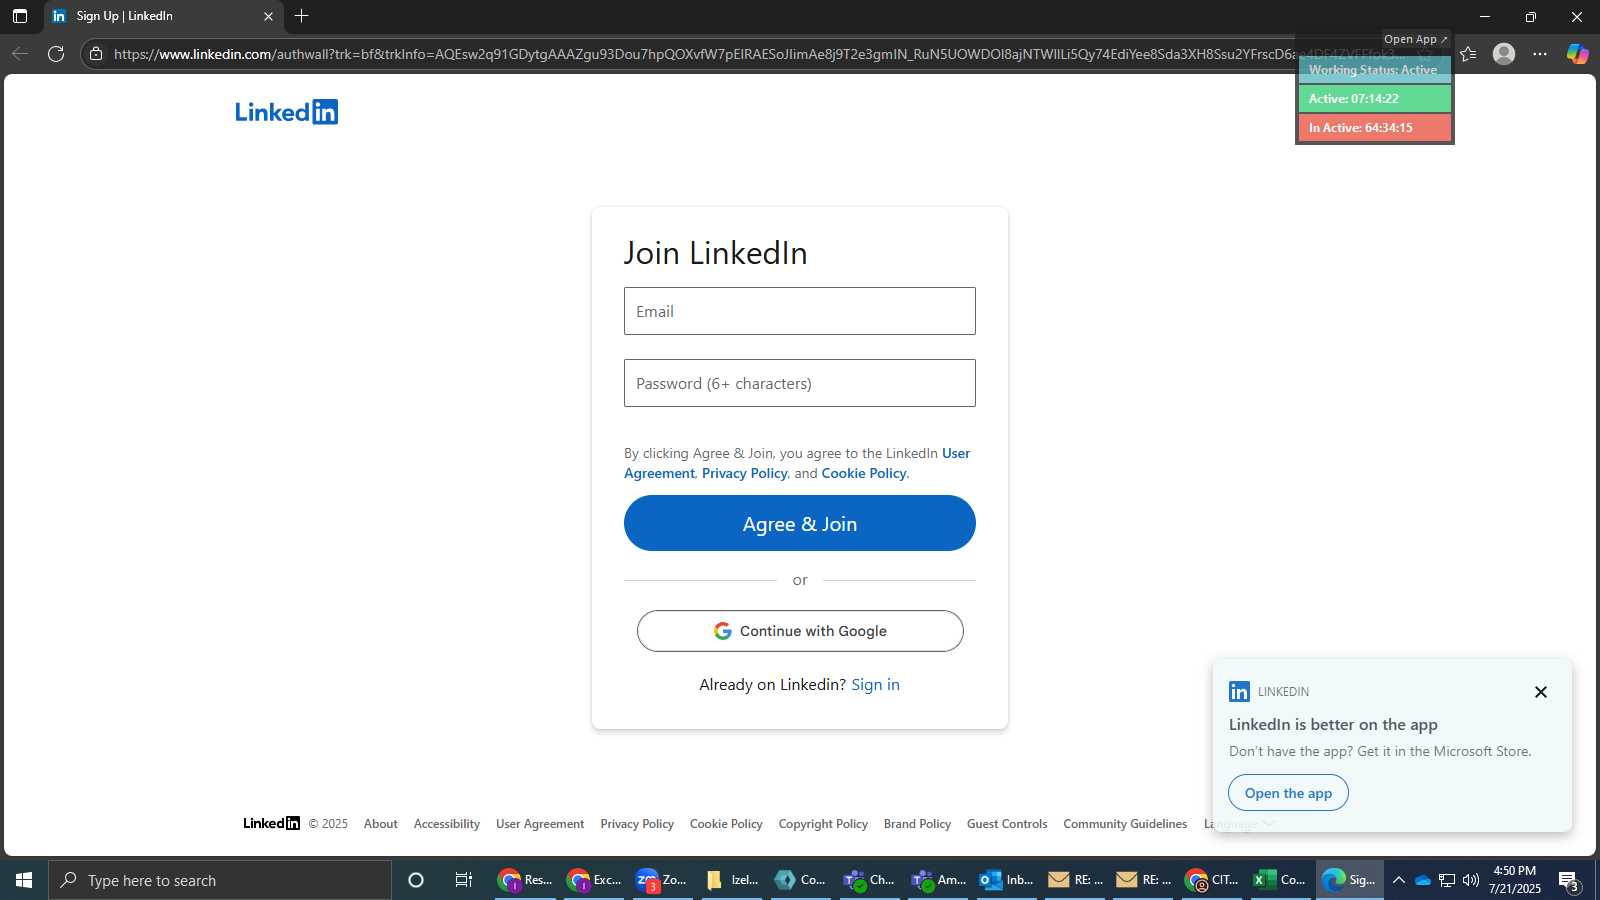Click the In Active: 64:34:15 timer
Viewport: 1600px width, 900px height.
click(1374, 127)
